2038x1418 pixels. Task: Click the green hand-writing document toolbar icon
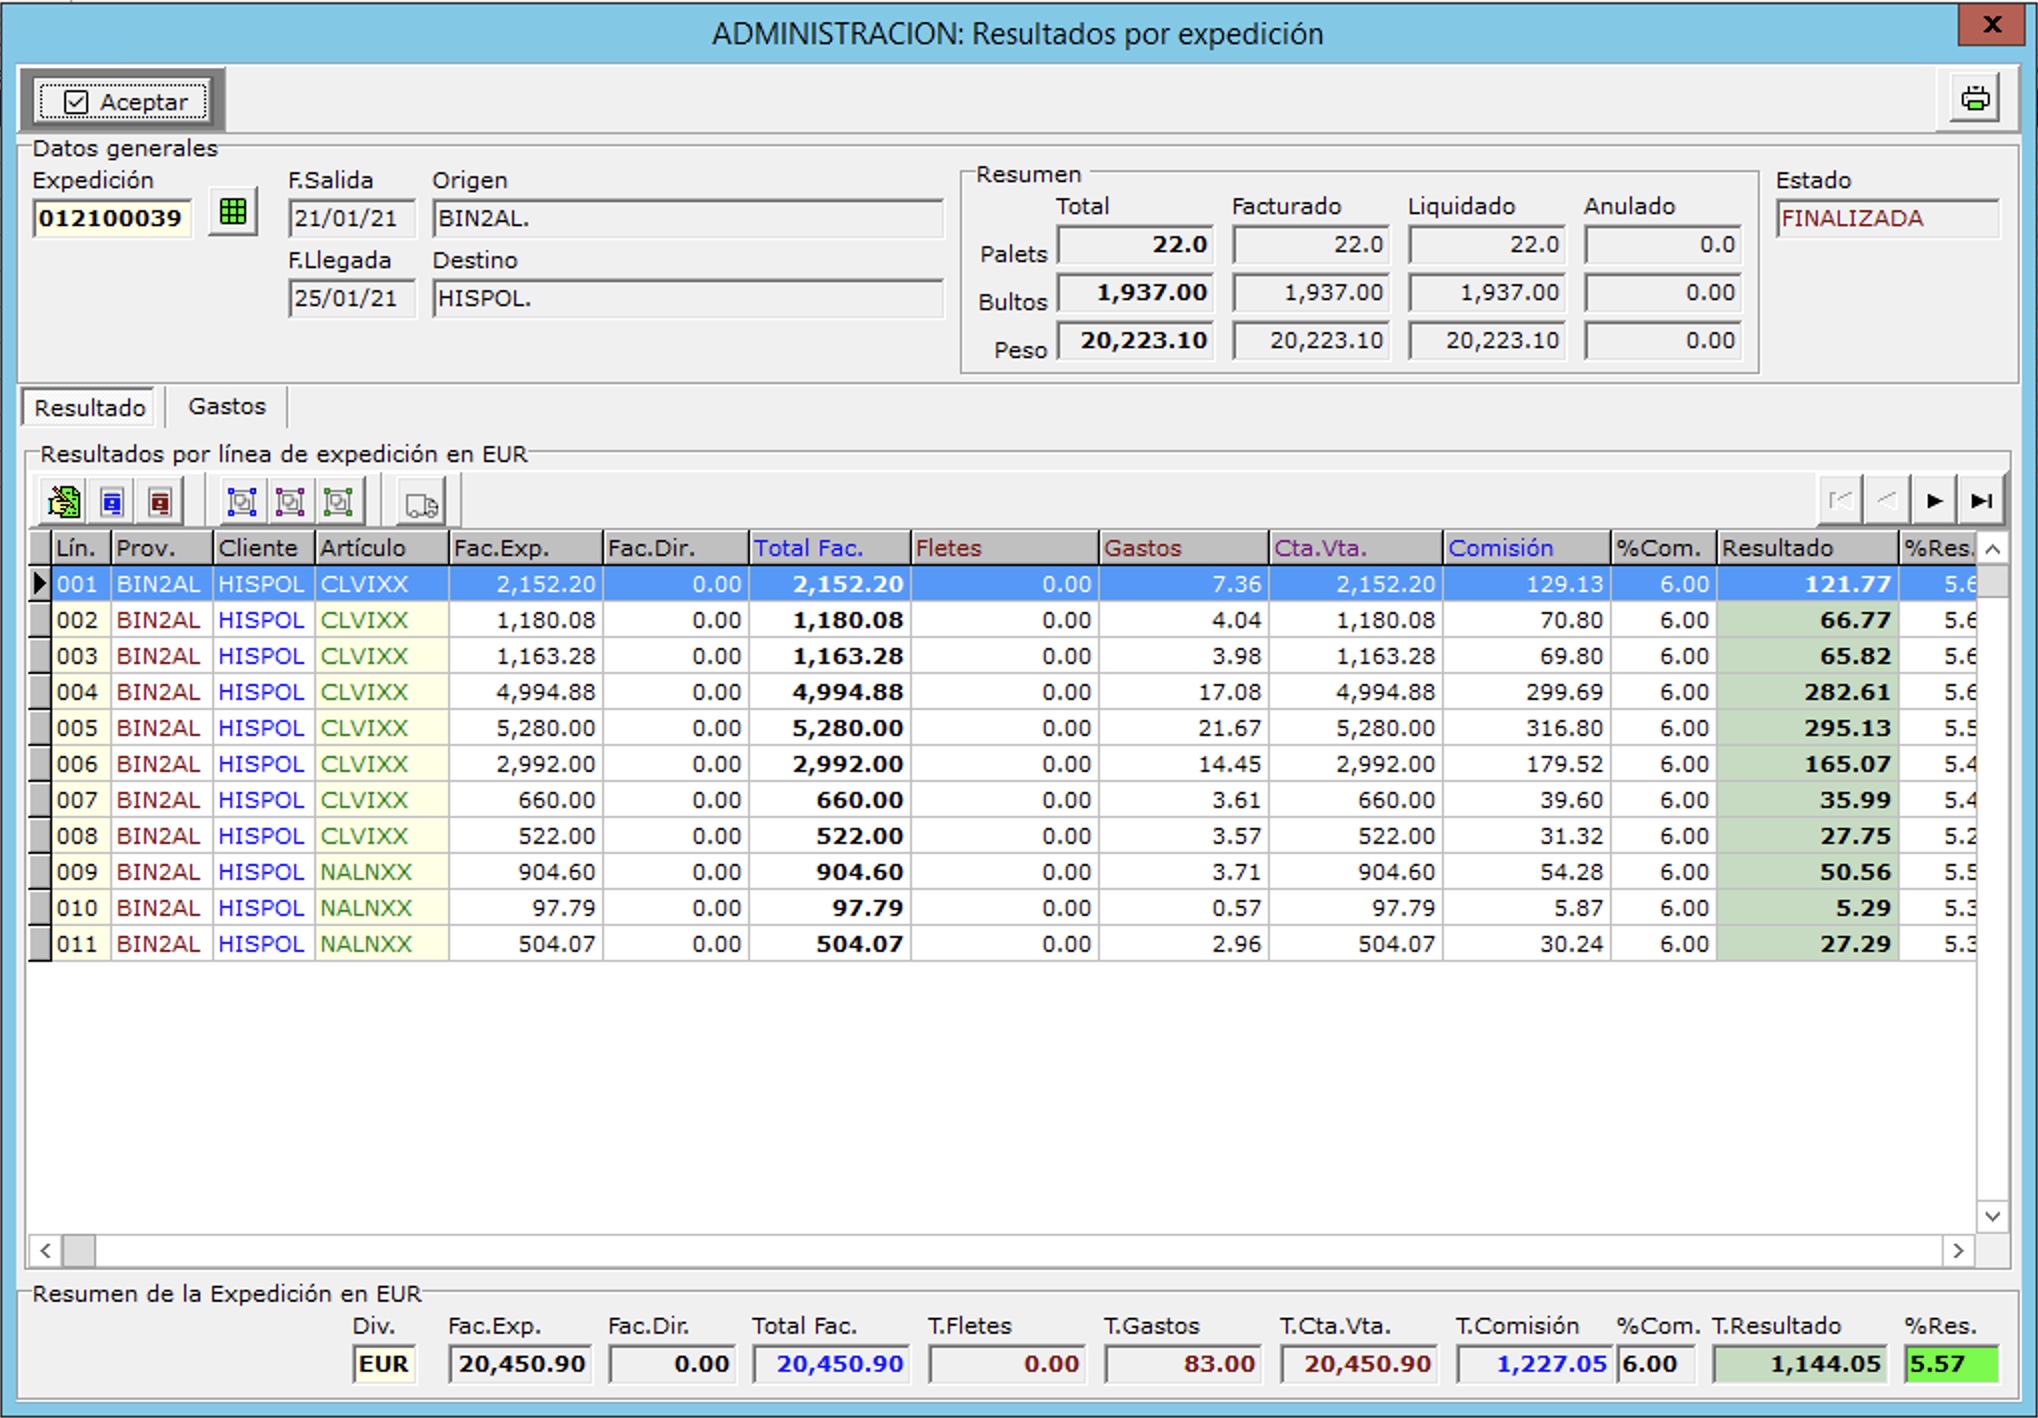tap(64, 502)
